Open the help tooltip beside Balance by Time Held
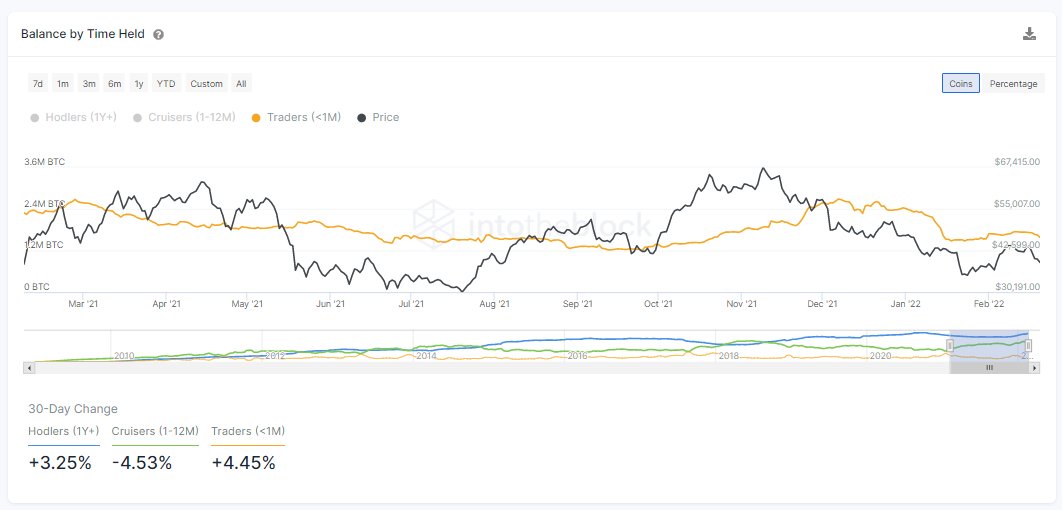 coord(158,35)
